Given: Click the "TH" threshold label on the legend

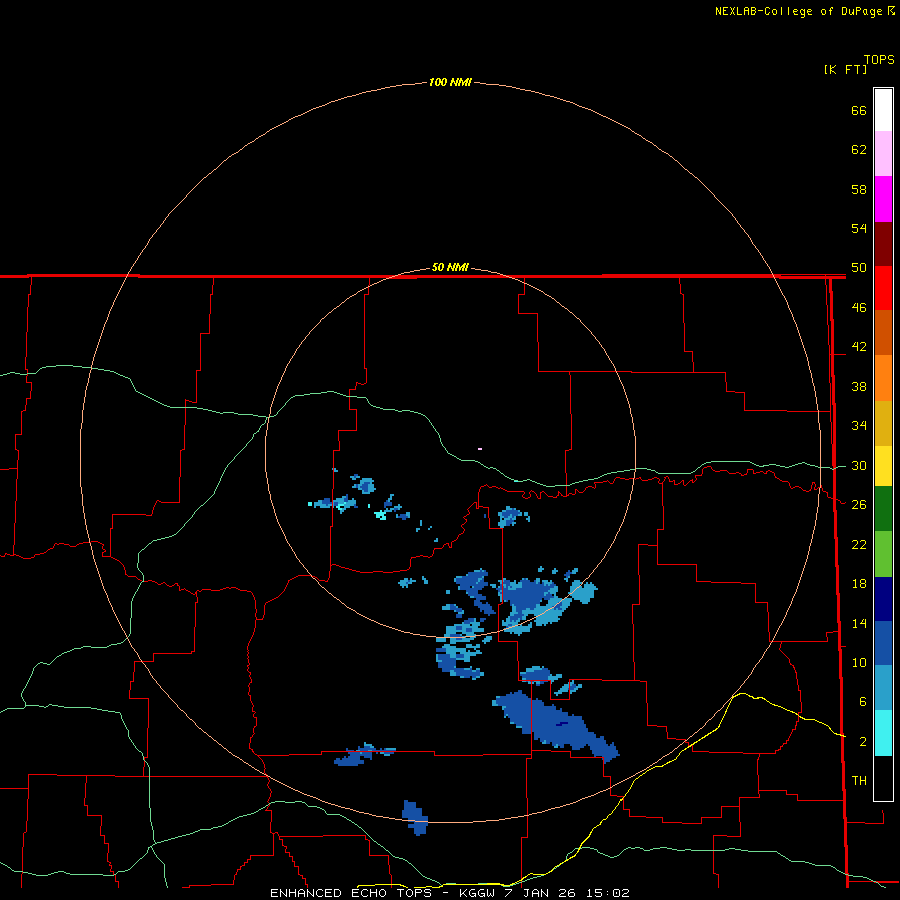Looking at the screenshot, I should click(859, 781).
